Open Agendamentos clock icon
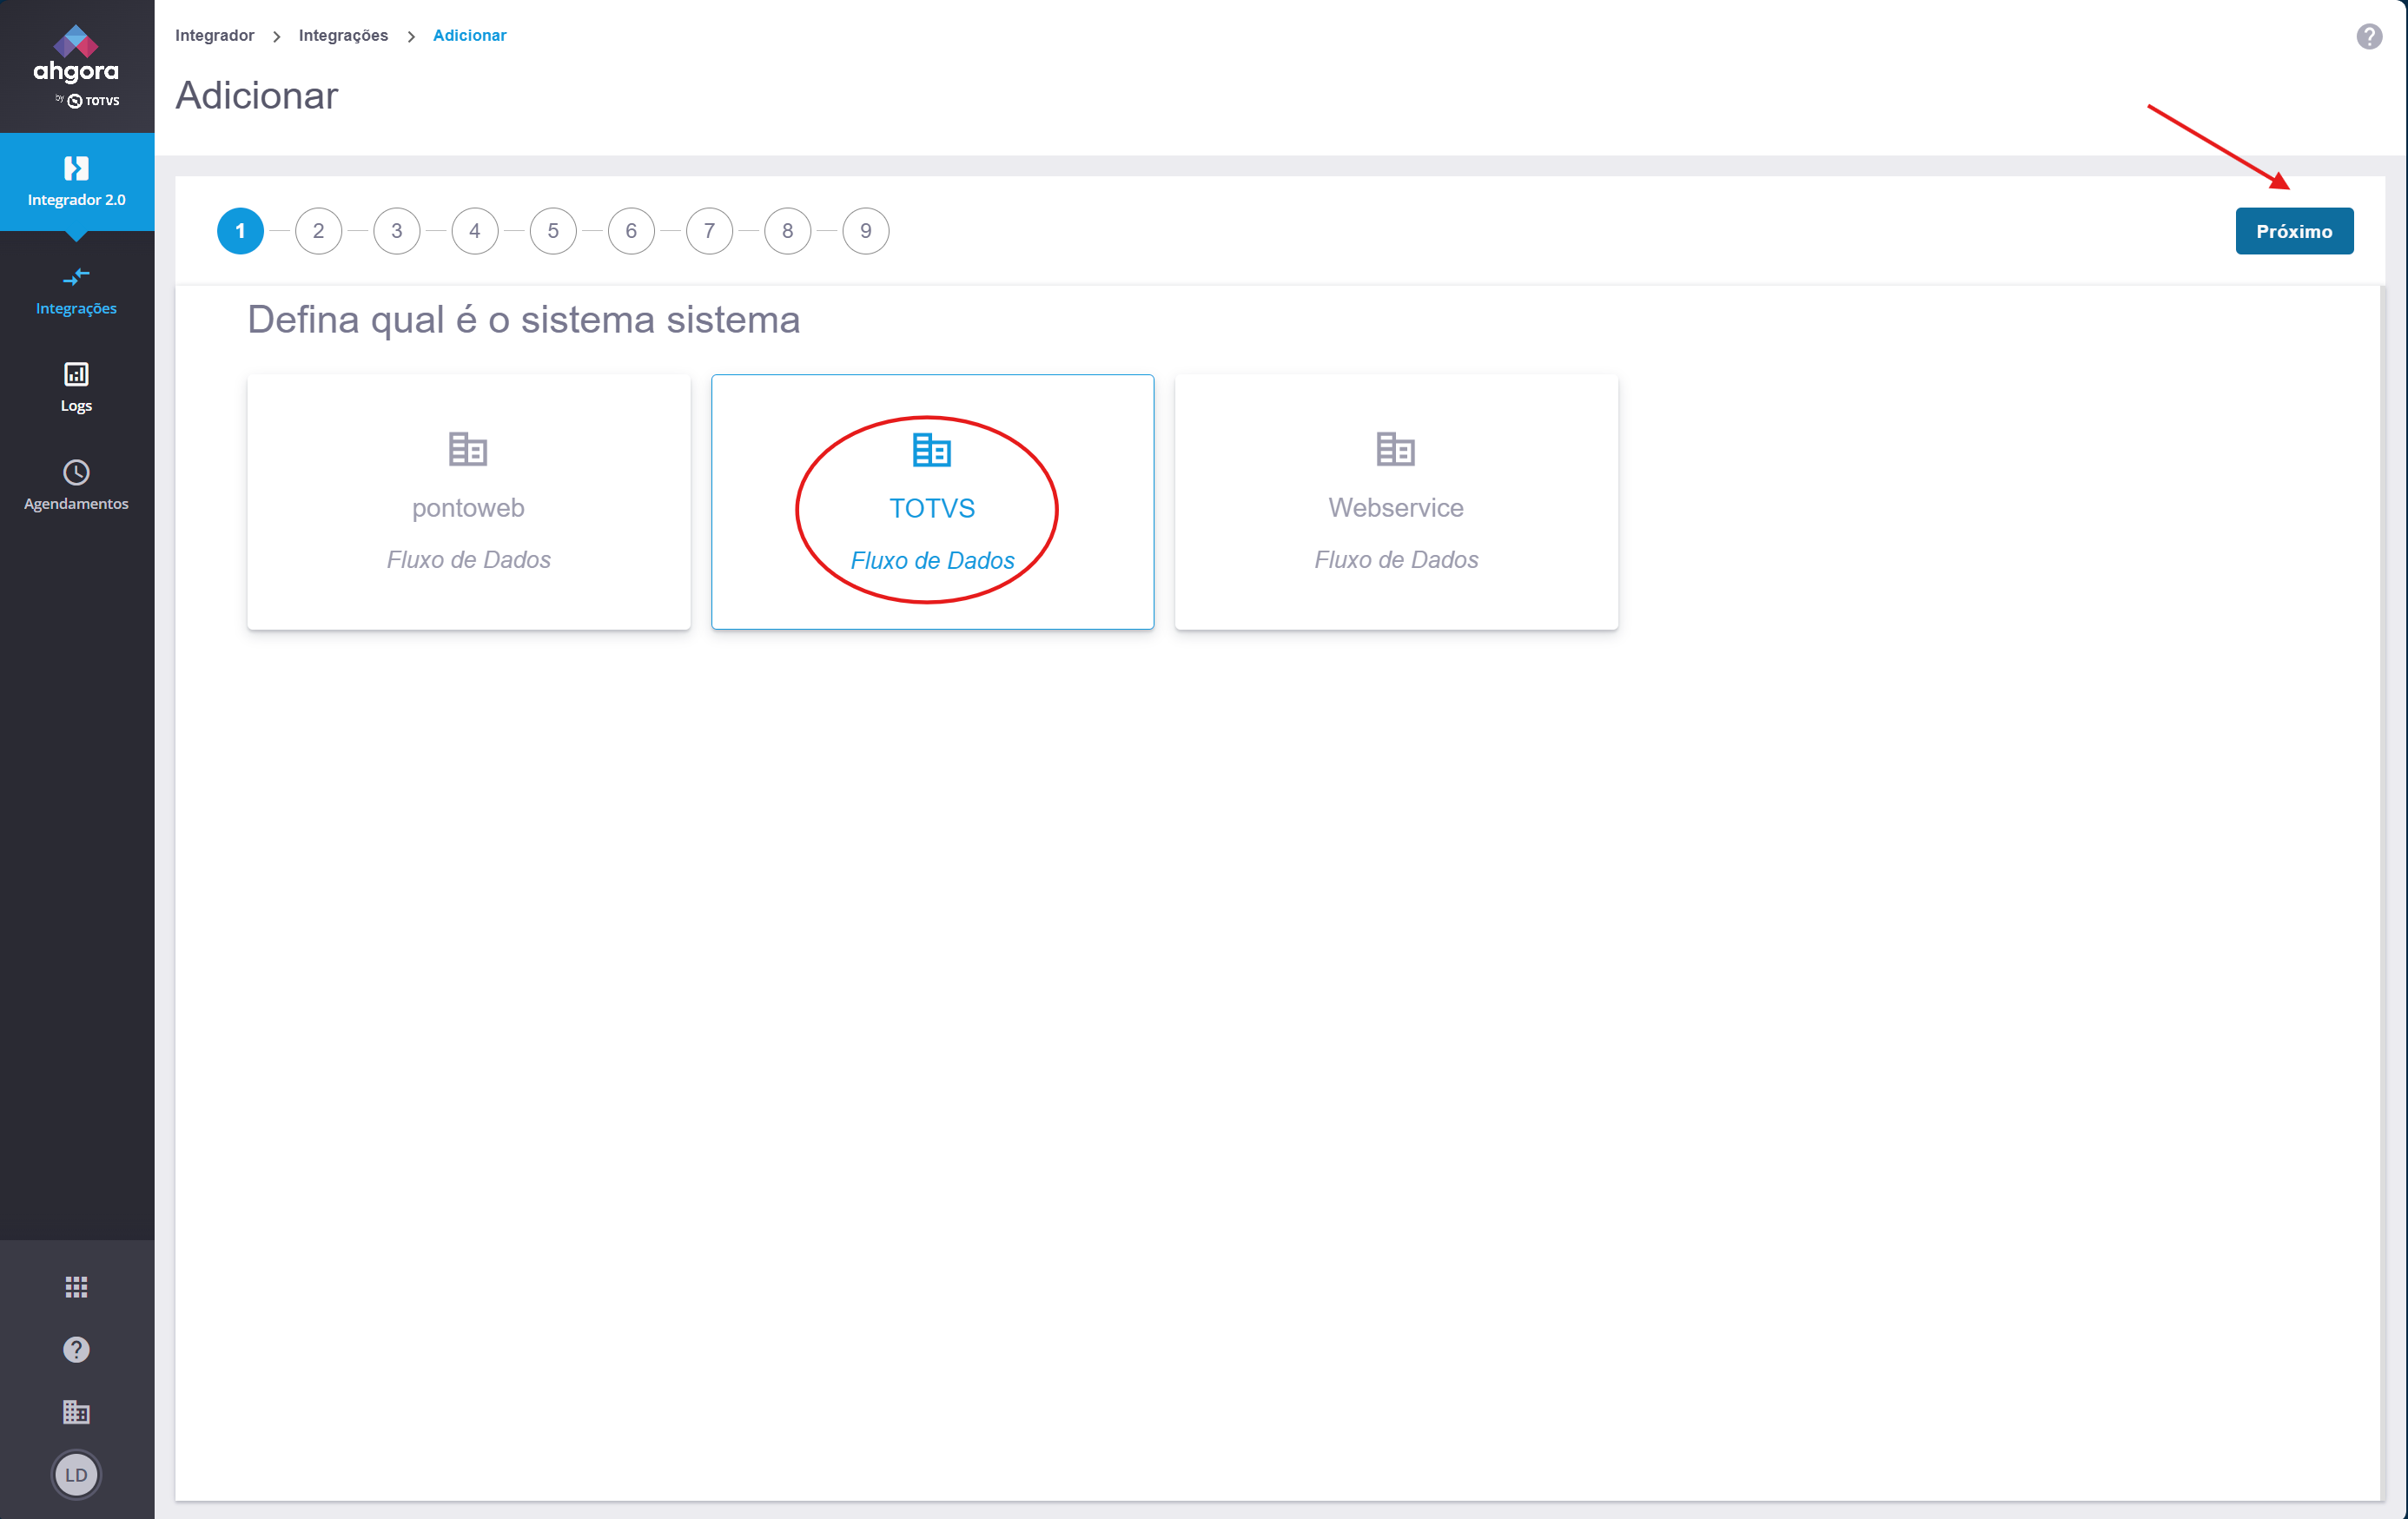Image resolution: width=2408 pixels, height=1519 pixels. [76, 472]
